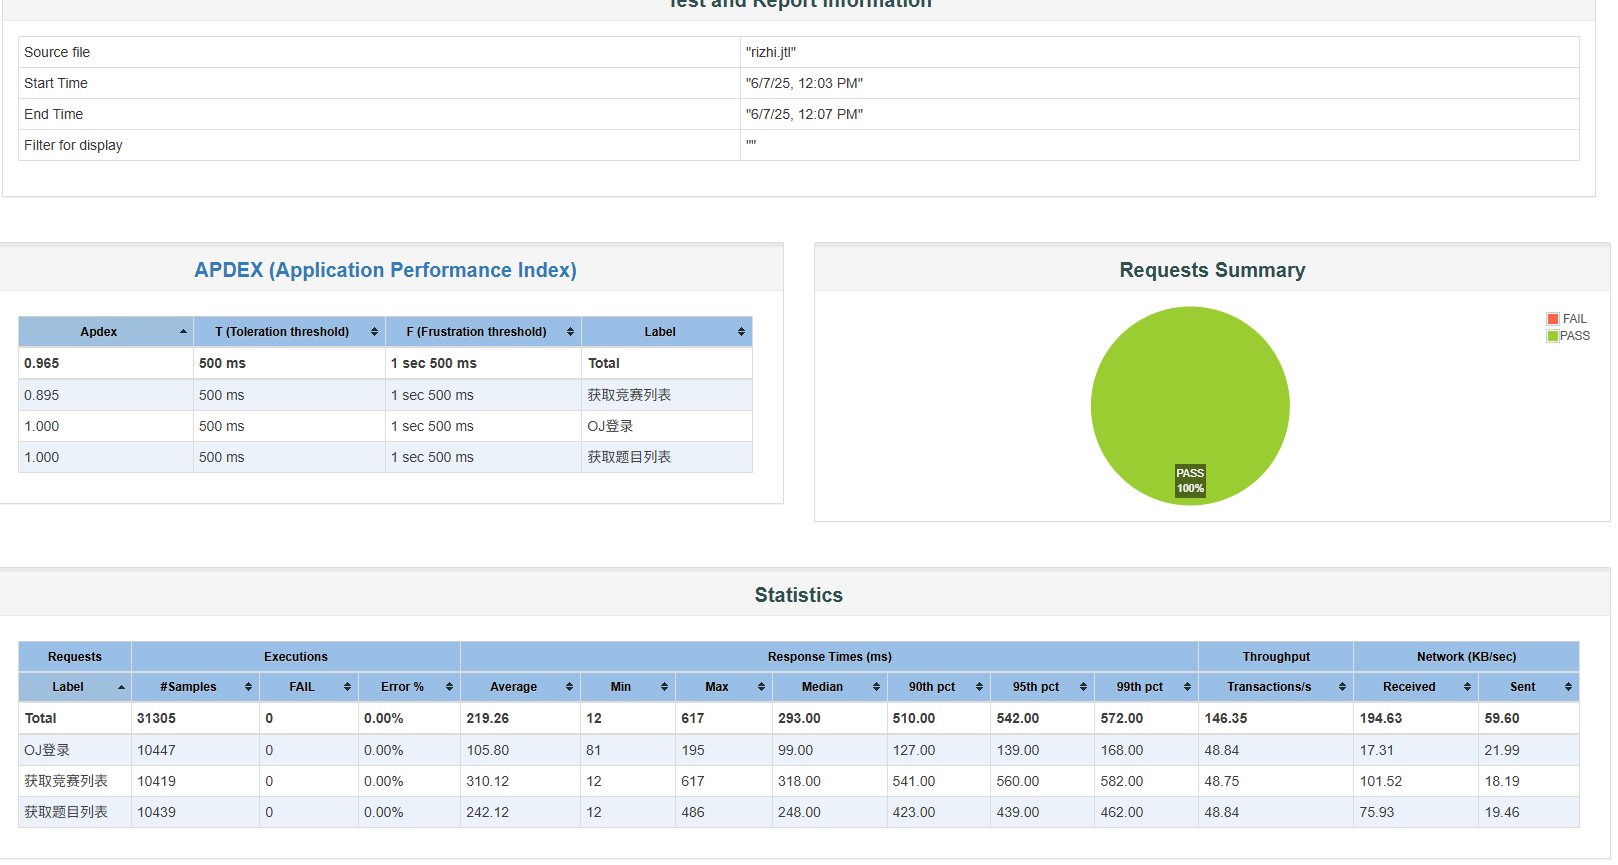Click the Throughput group header
This screenshot has height=865, width=1618.
pyautogui.click(x=1276, y=657)
